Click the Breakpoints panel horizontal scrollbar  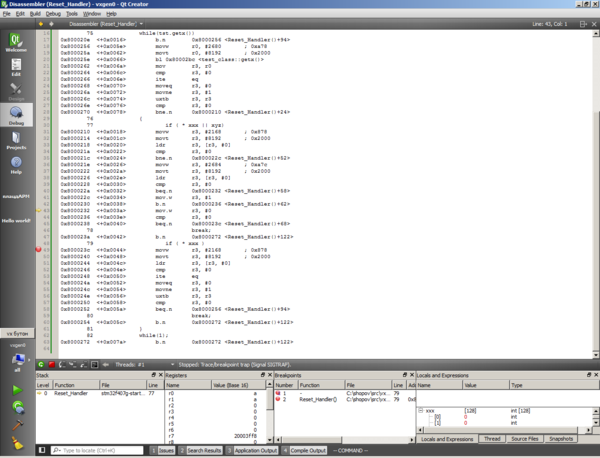click(345, 440)
